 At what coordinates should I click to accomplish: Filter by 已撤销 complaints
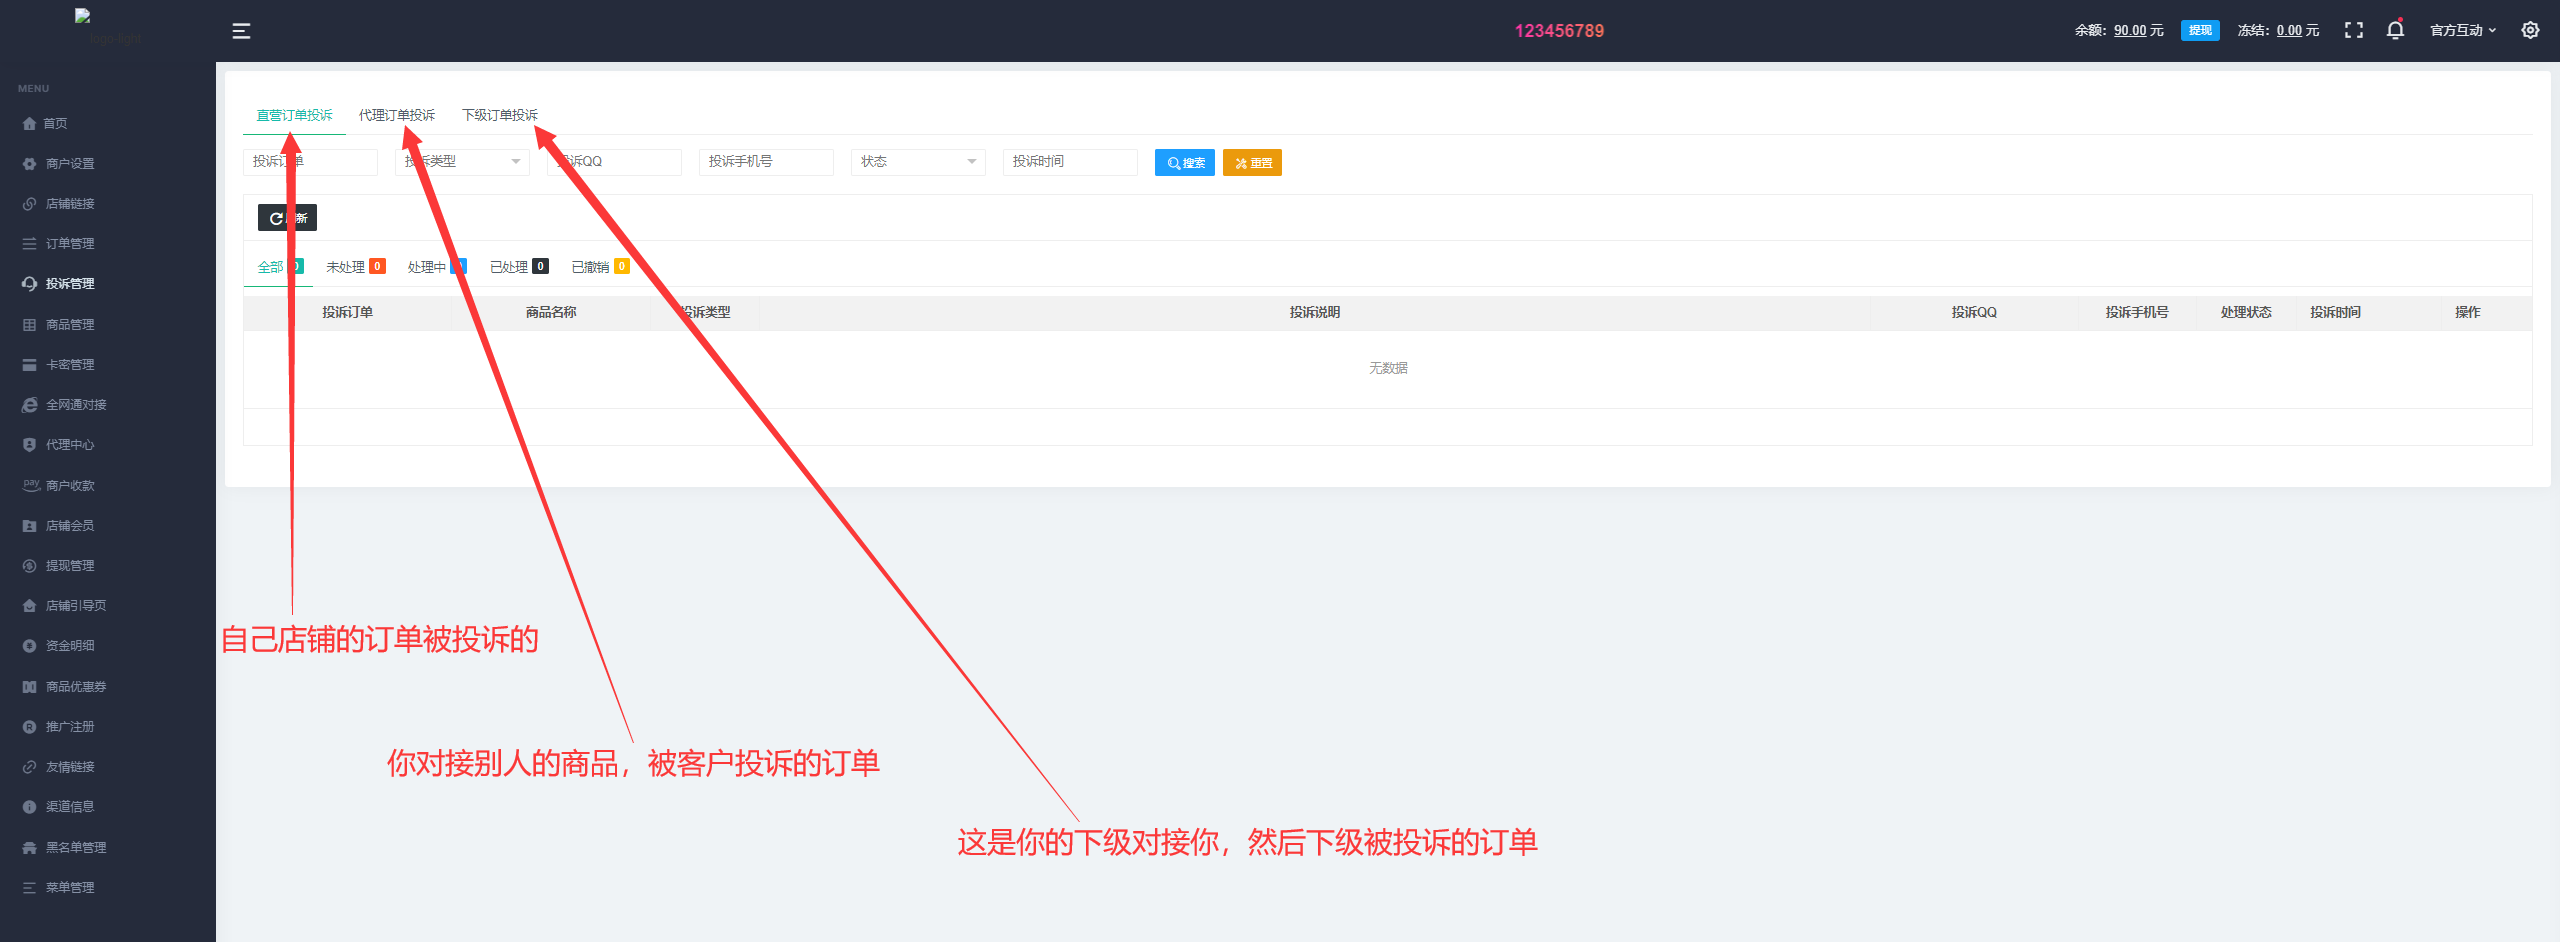(600, 267)
